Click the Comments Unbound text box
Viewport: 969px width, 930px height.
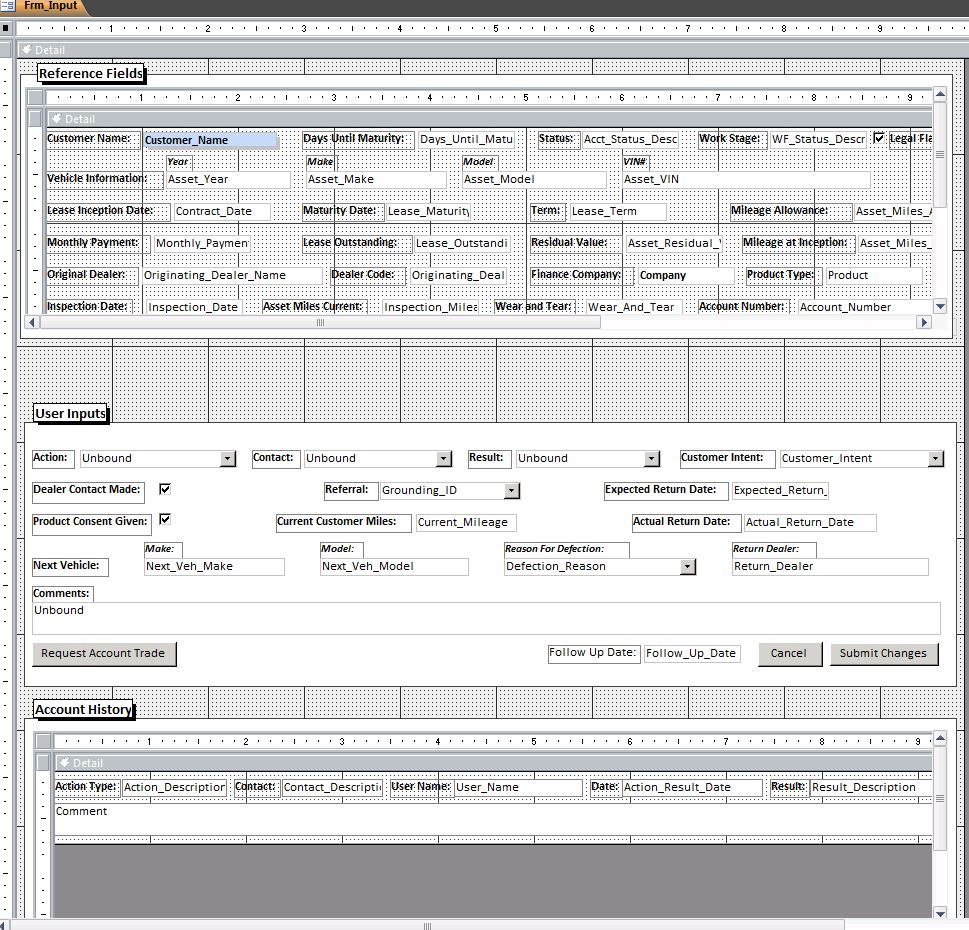pyautogui.click(x=486, y=618)
